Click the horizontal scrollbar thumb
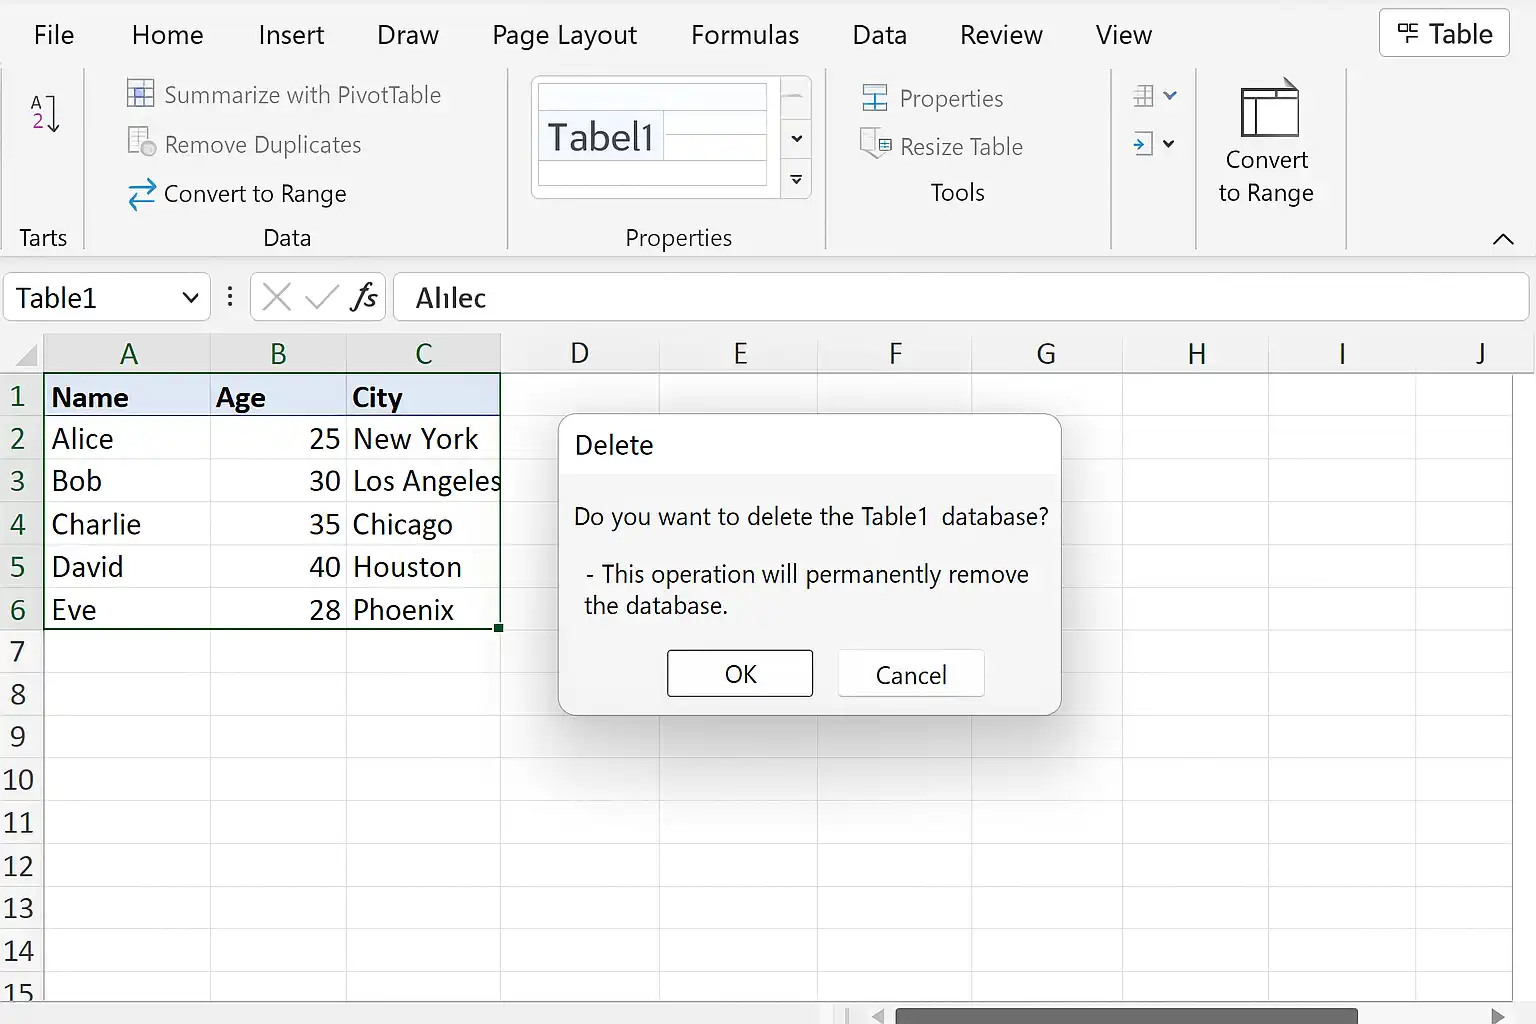Viewport: 1536px width, 1024px height. pos(1126,1016)
